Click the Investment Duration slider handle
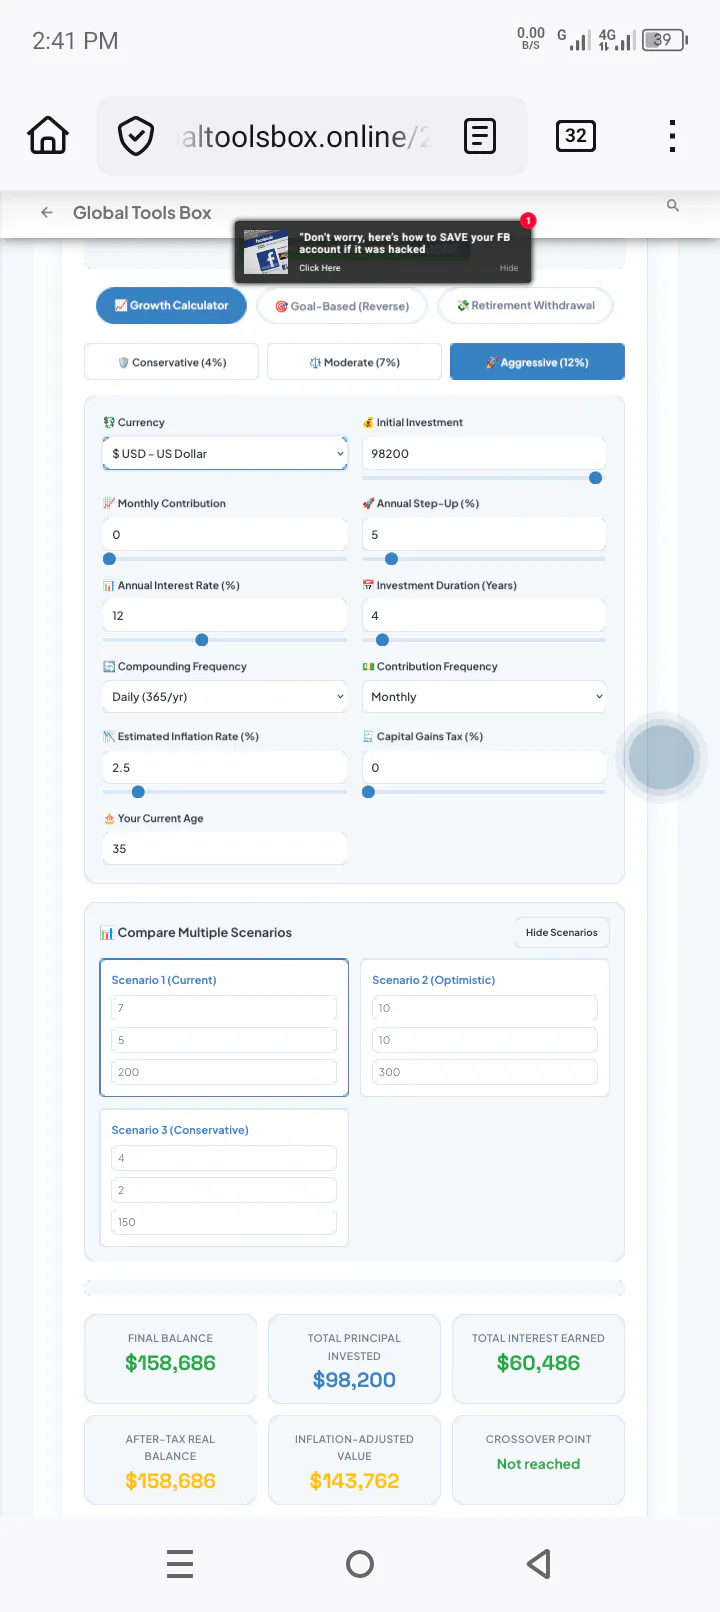Image resolution: width=720 pixels, height=1612 pixels. click(x=382, y=640)
